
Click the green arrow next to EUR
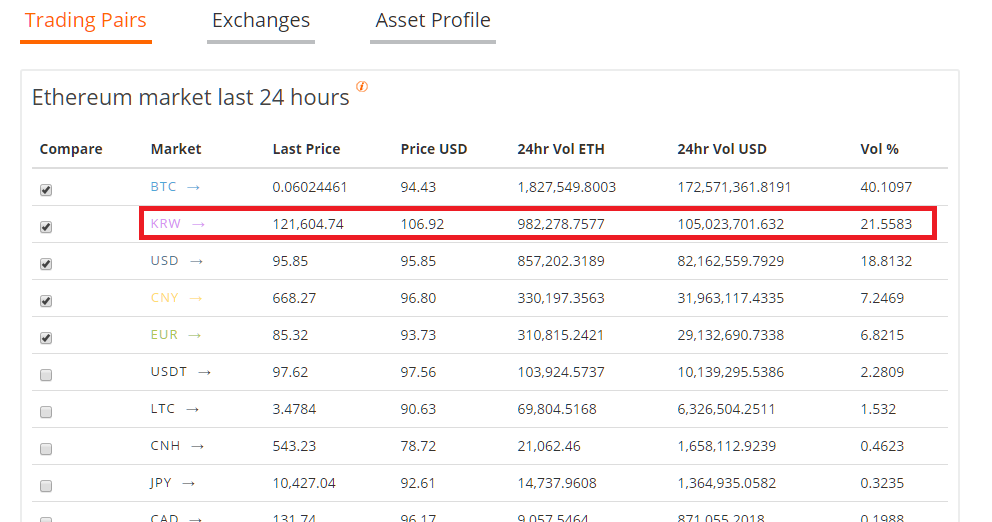coord(194,335)
